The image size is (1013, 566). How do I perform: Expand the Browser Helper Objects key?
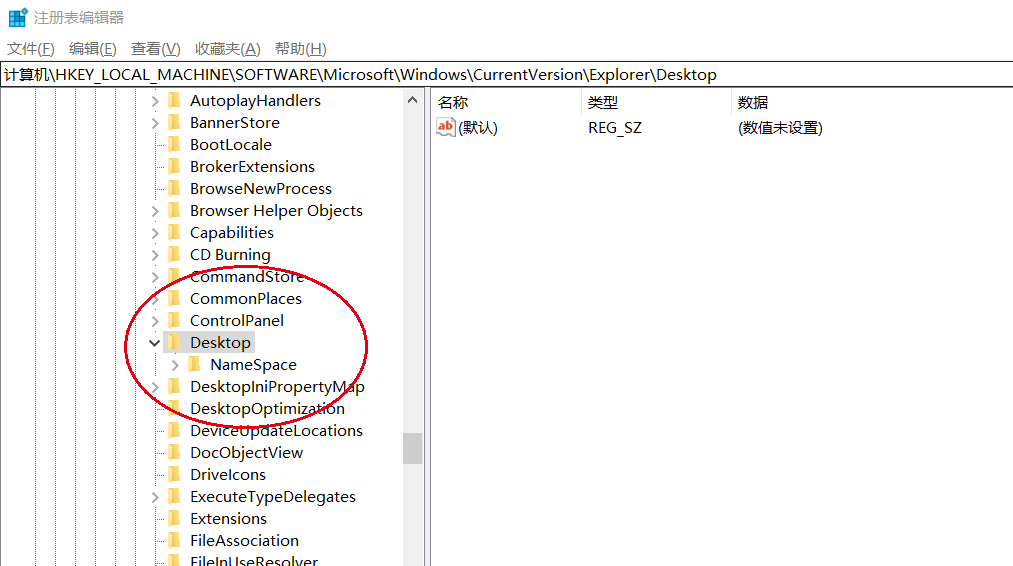(155, 211)
